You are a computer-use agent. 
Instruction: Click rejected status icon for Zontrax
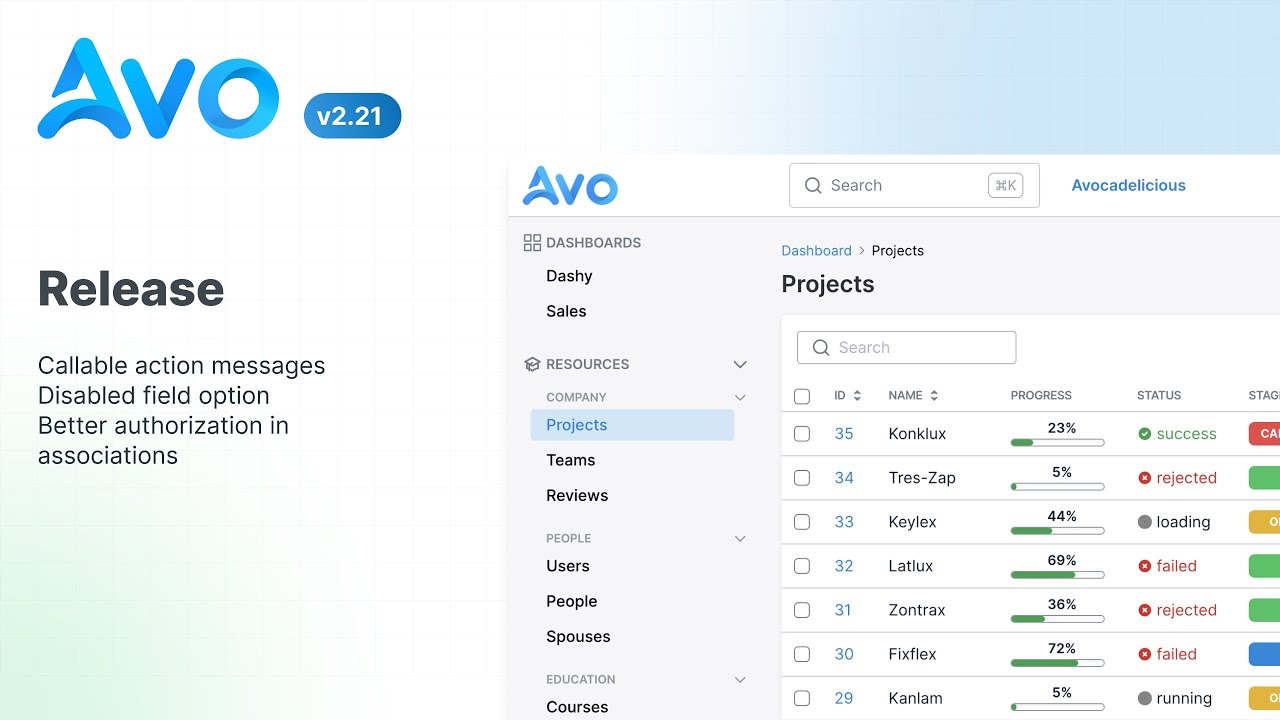(x=1145, y=610)
